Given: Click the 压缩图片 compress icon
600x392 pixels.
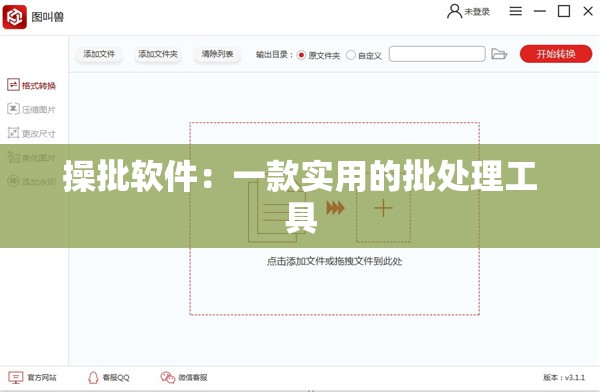Looking at the screenshot, I should click(13, 109).
